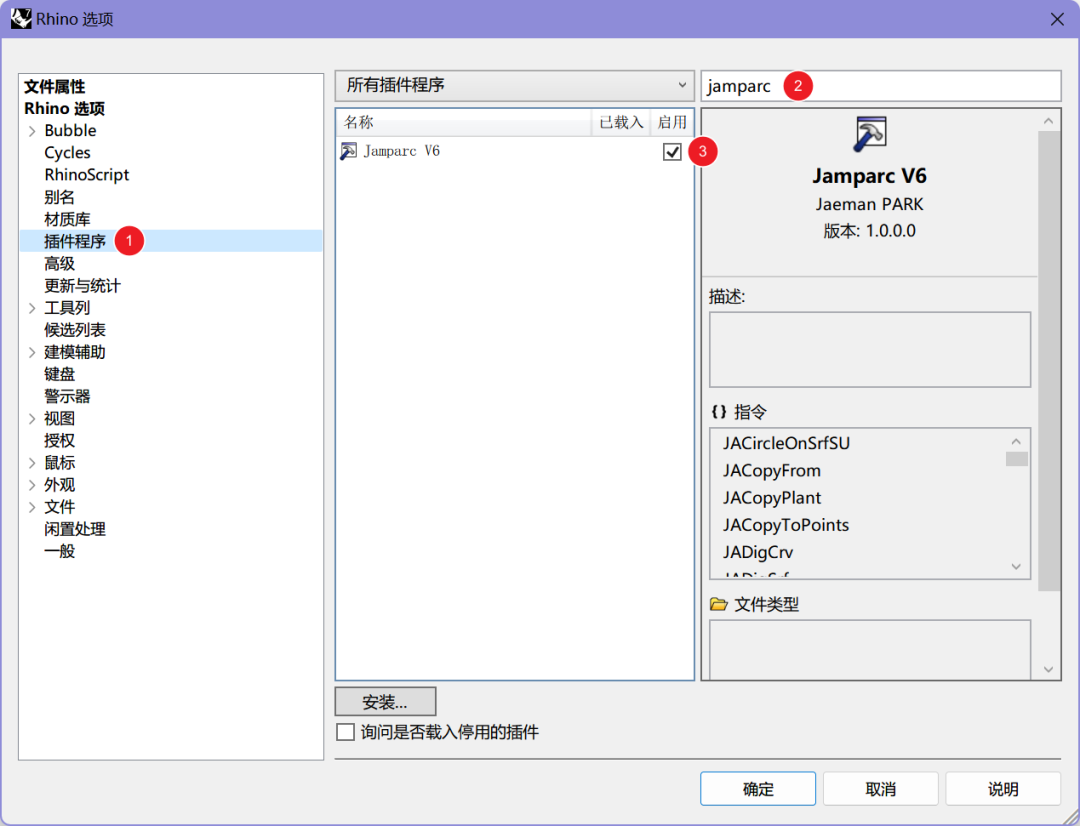Screen dimensions: 1080x826
Task: Enable 询问是否载入停用的插件 option
Action: click(343, 732)
